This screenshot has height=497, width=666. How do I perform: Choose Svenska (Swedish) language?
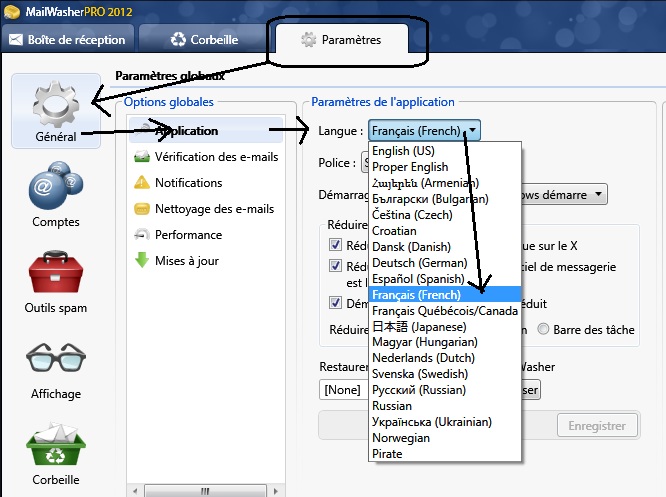(445, 374)
